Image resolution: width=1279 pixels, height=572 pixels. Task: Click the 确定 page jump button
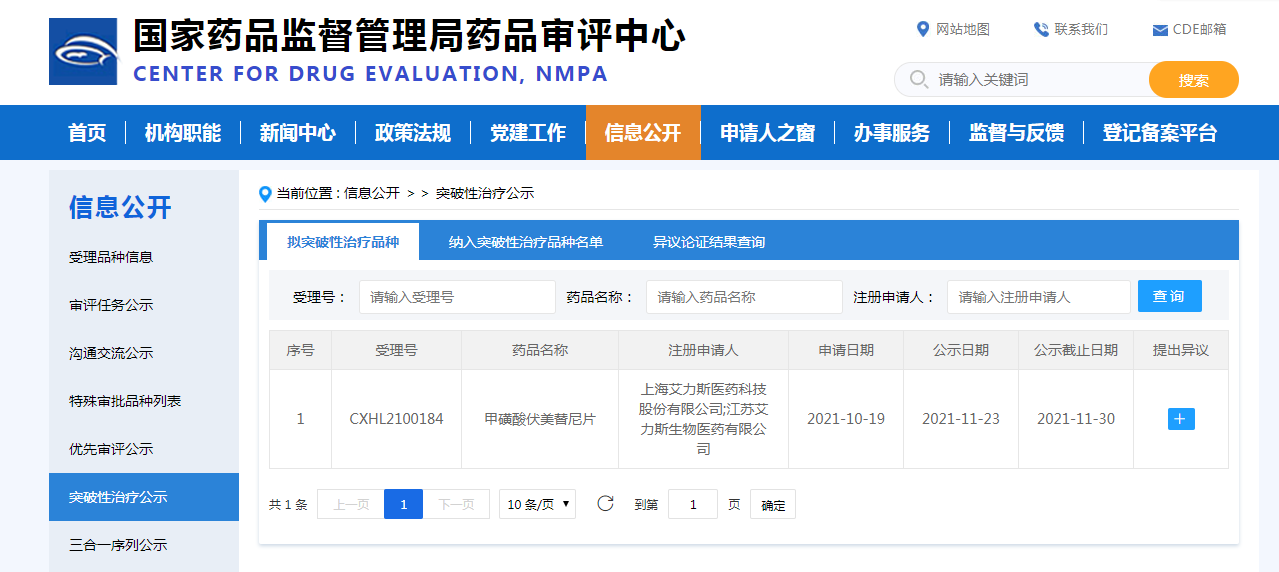pos(773,505)
